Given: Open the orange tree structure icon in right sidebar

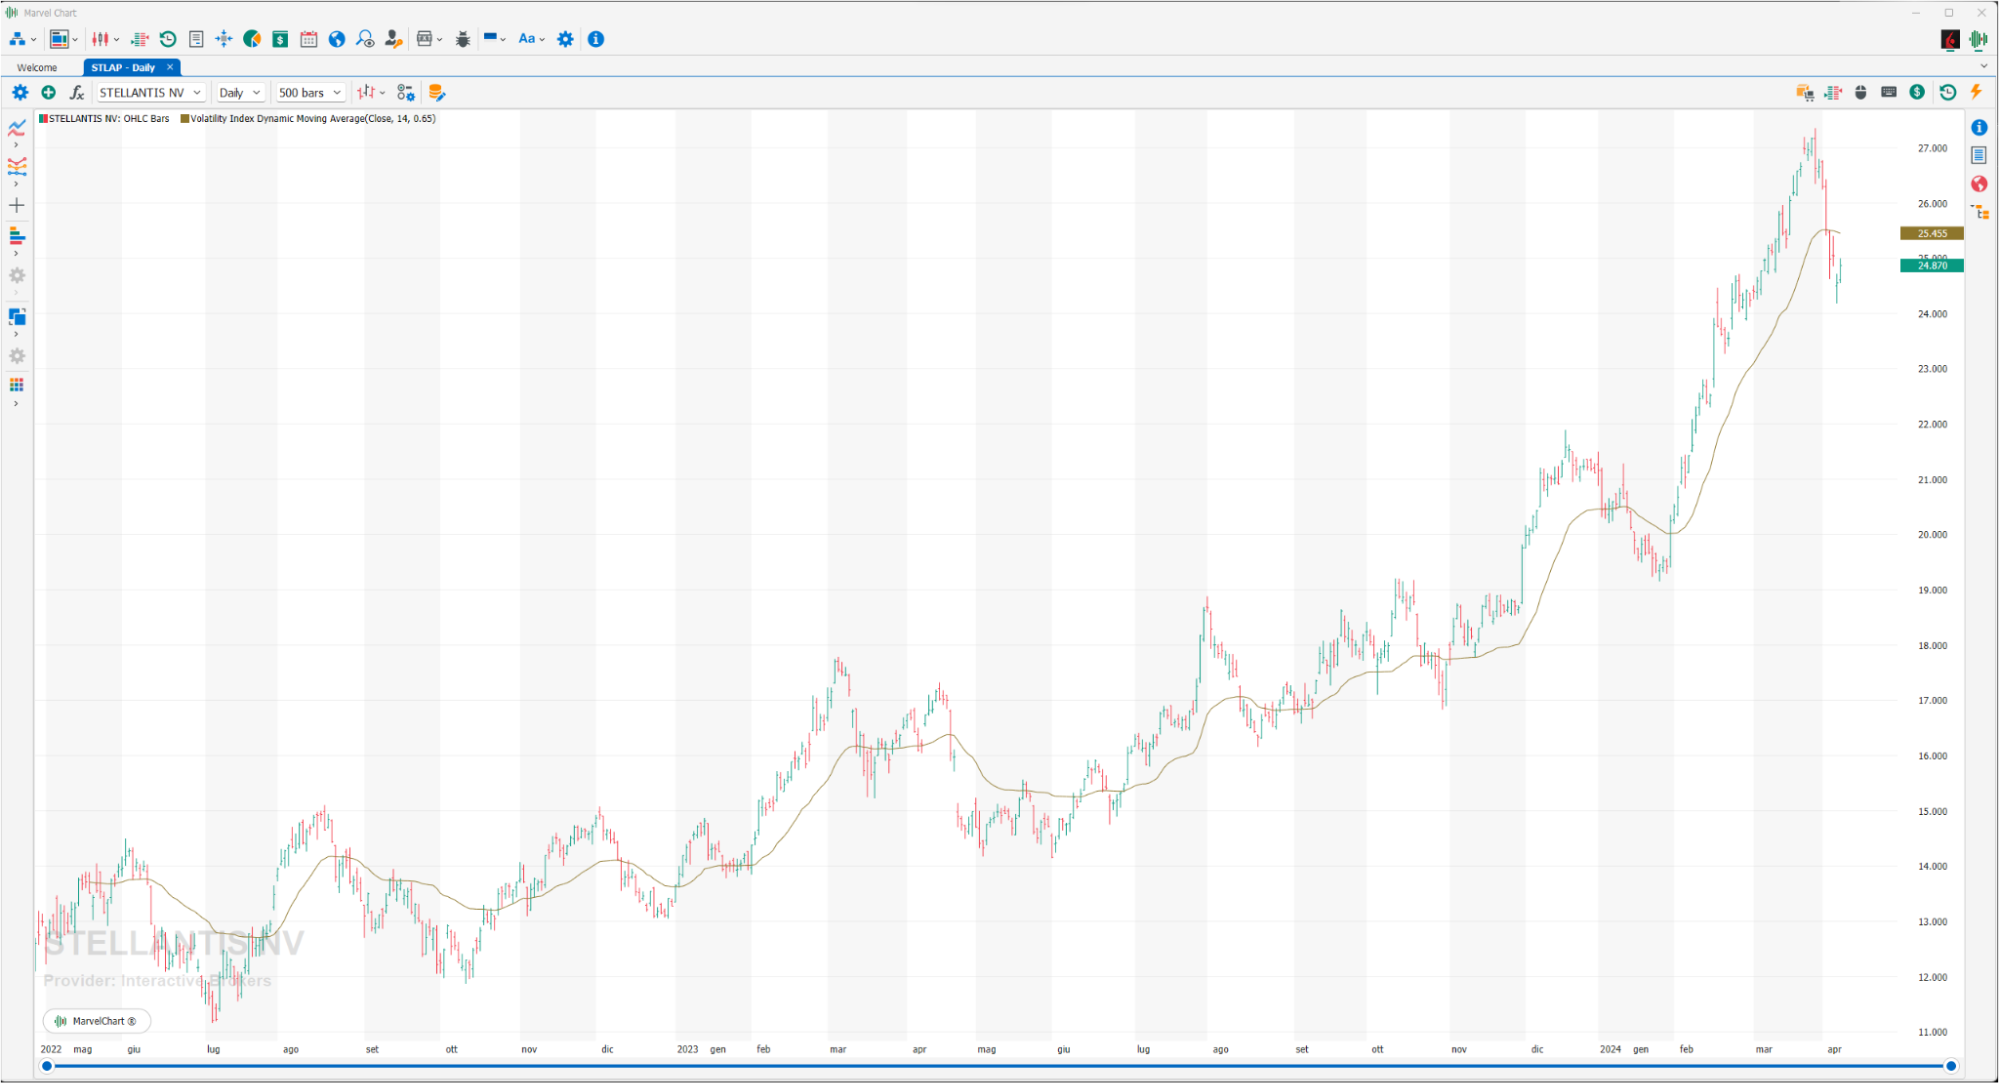Looking at the screenshot, I should pos(1979,212).
